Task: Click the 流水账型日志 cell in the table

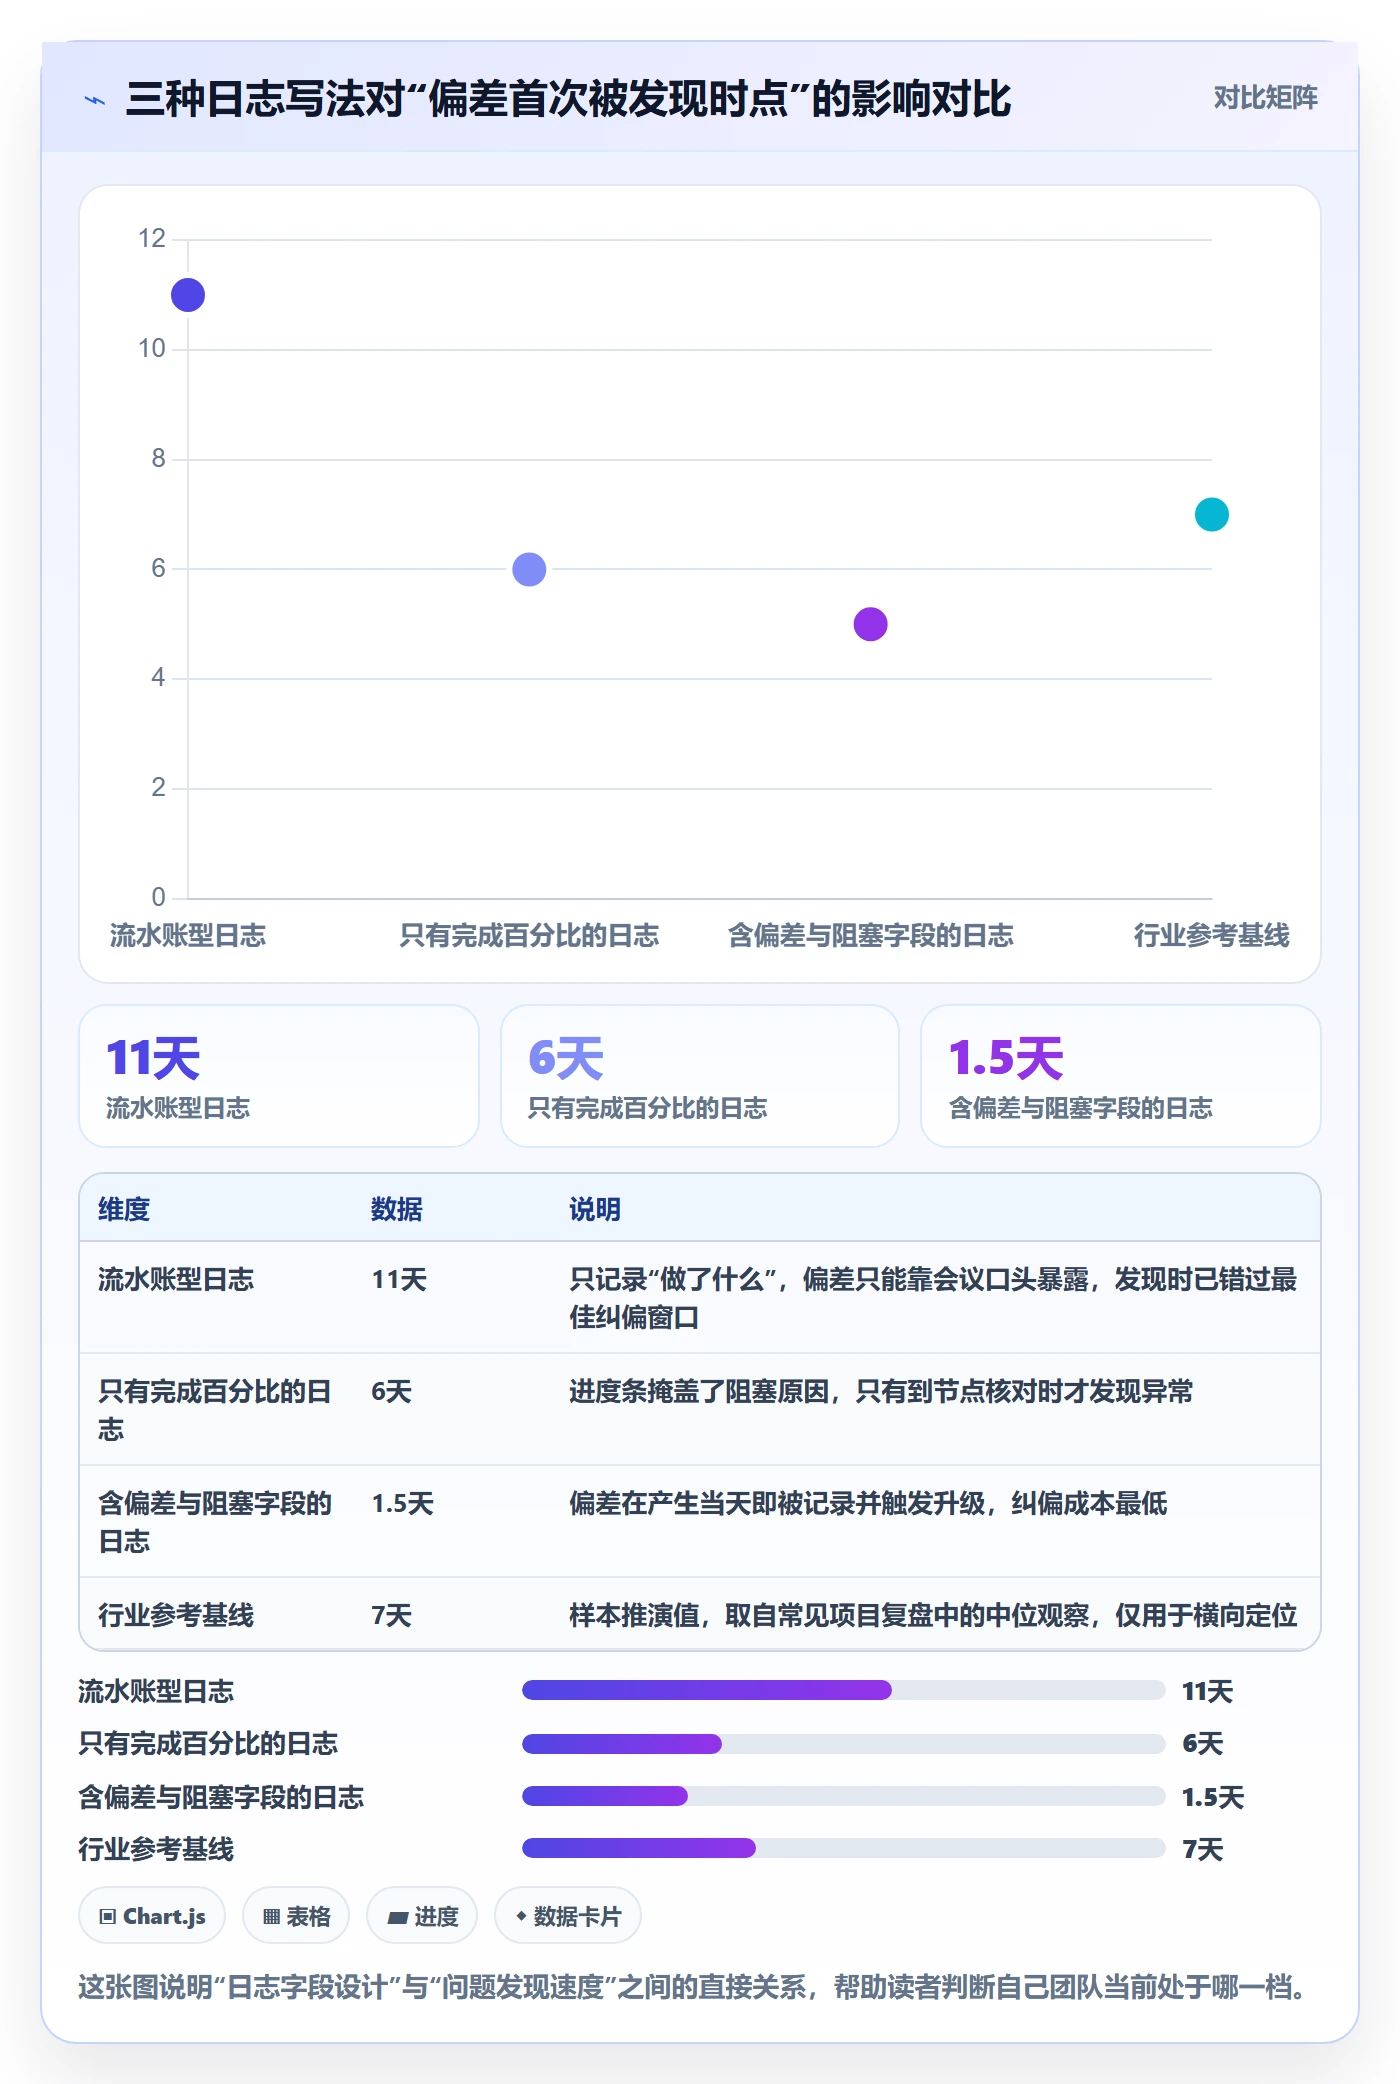Action: [x=176, y=1279]
